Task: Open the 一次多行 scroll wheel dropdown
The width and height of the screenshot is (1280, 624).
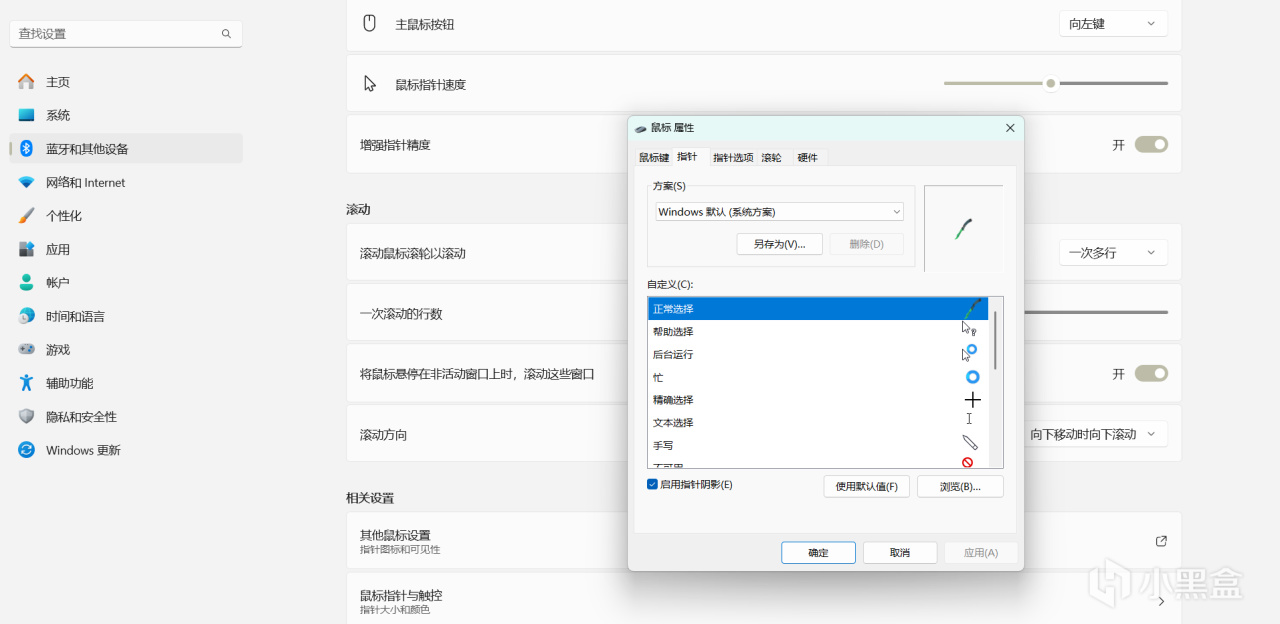Action: (1113, 253)
